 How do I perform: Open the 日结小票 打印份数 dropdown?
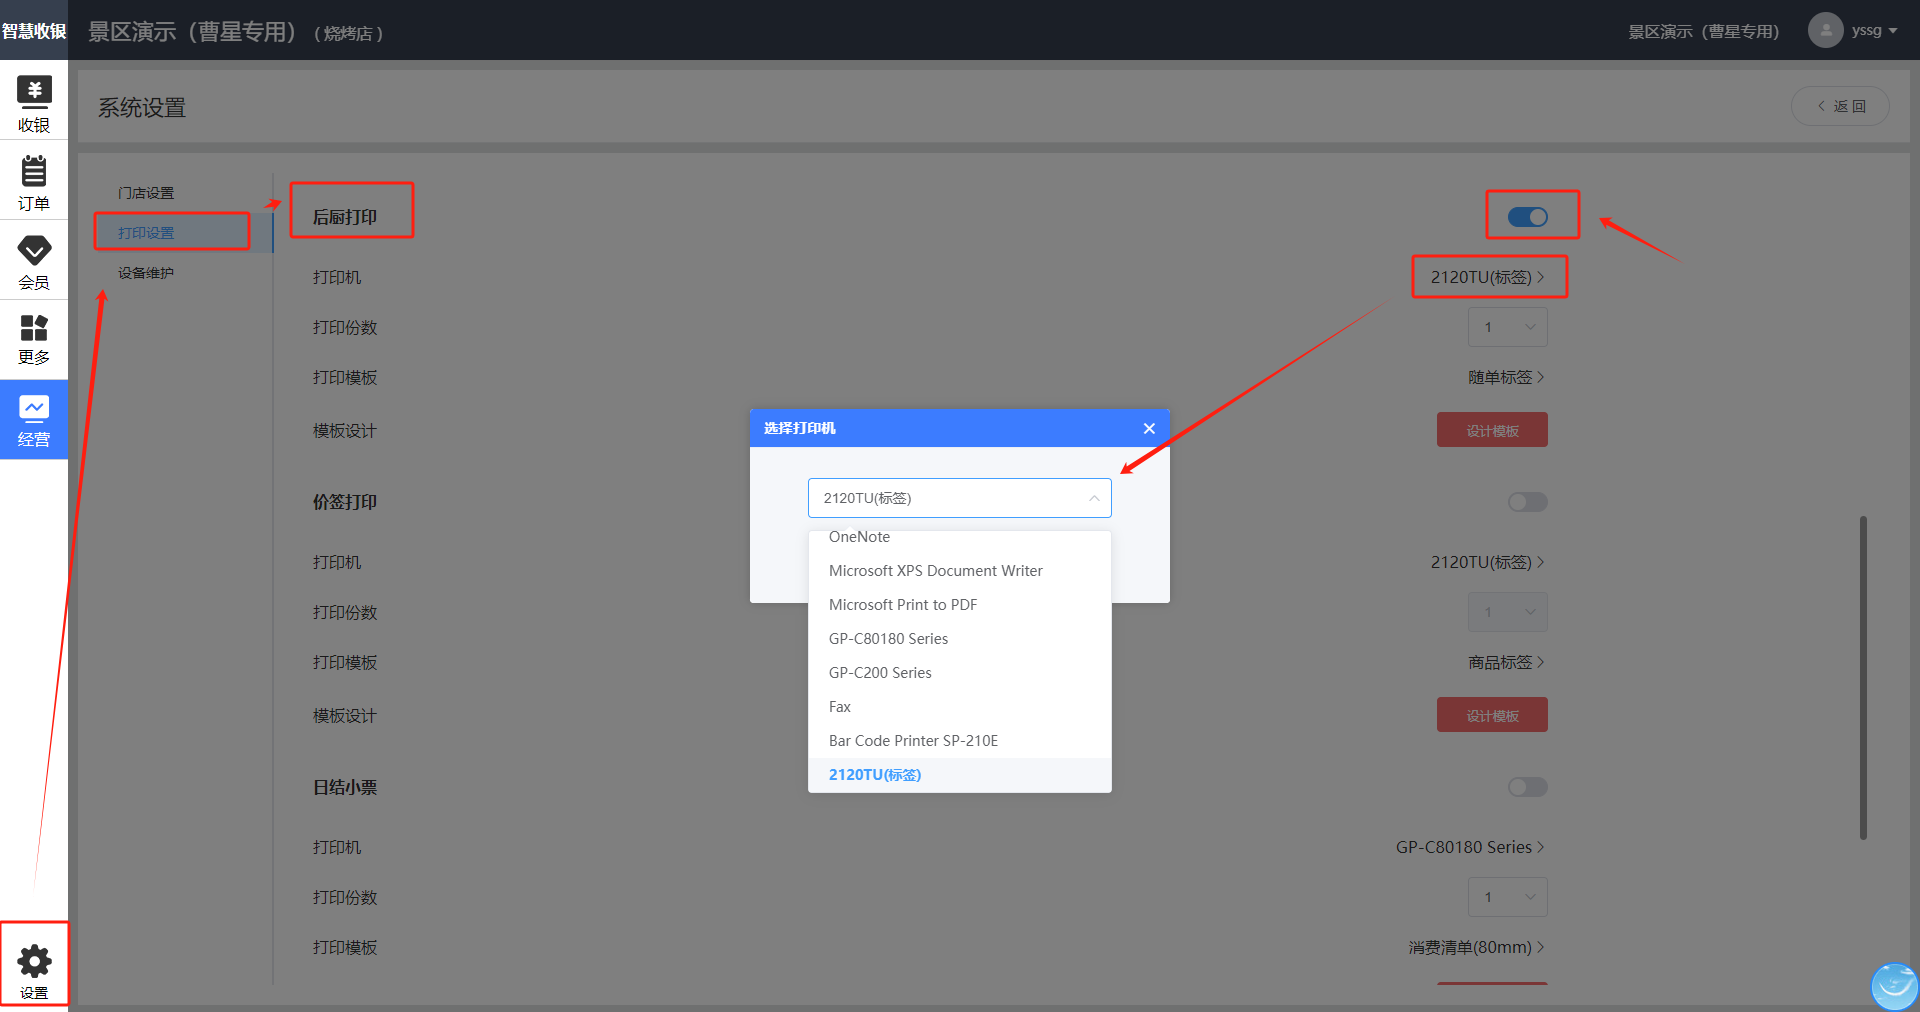click(x=1507, y=897)
